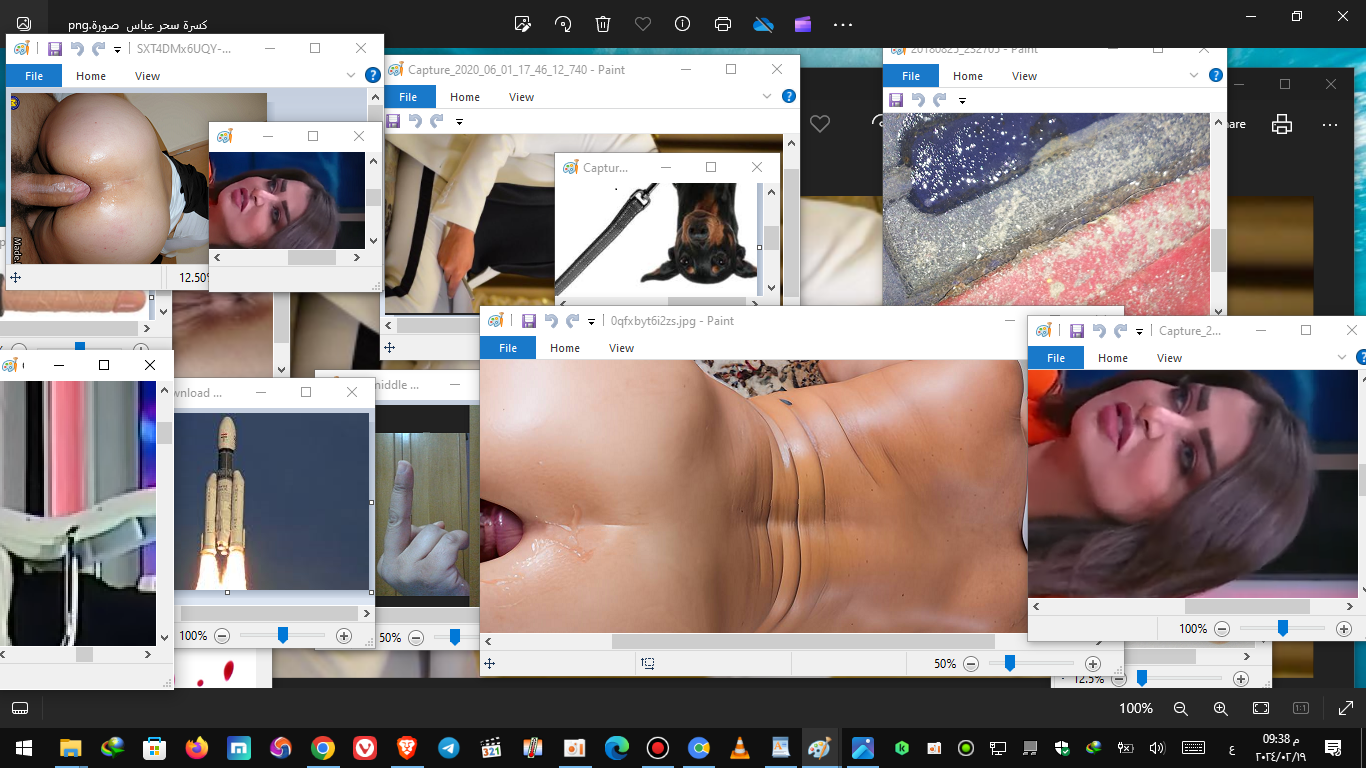Switch to View tab in Capture_2020_06_01 Paint window

click(x=521, y=97)
